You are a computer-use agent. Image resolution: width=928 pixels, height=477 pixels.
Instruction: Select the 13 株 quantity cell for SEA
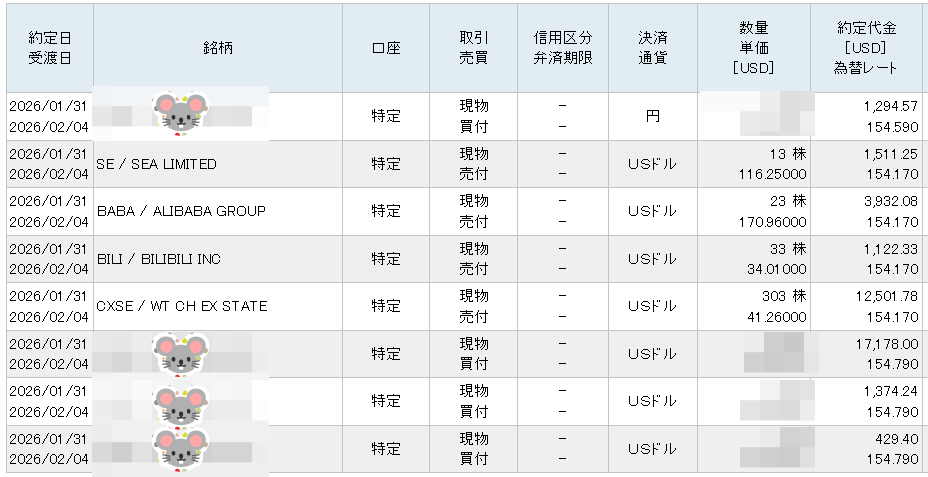[783, 154]
